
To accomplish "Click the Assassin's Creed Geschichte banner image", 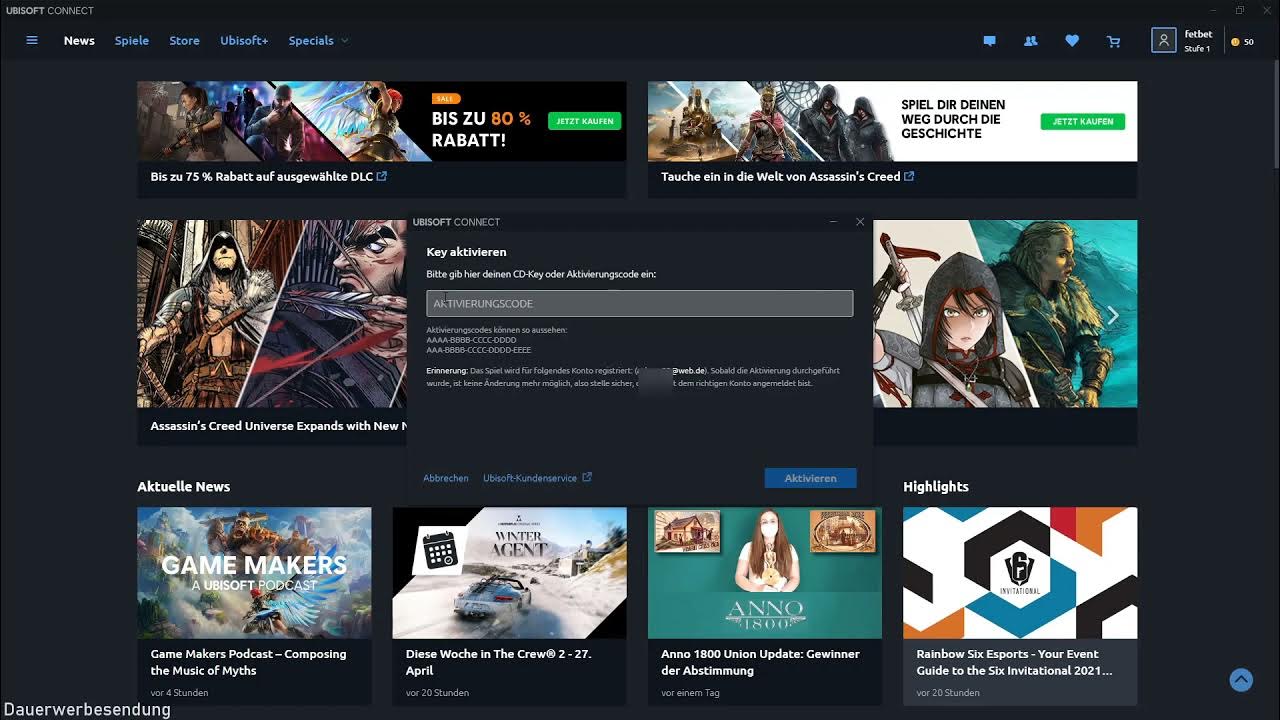I will point(893,121).
